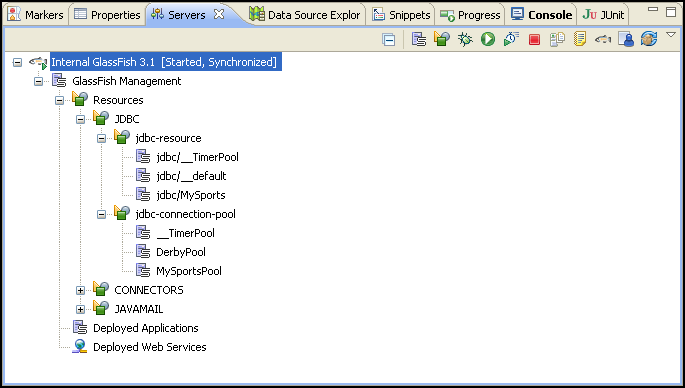Click the Resources folder icon
This screenshot has width=685, height=388.
[80, 99]
